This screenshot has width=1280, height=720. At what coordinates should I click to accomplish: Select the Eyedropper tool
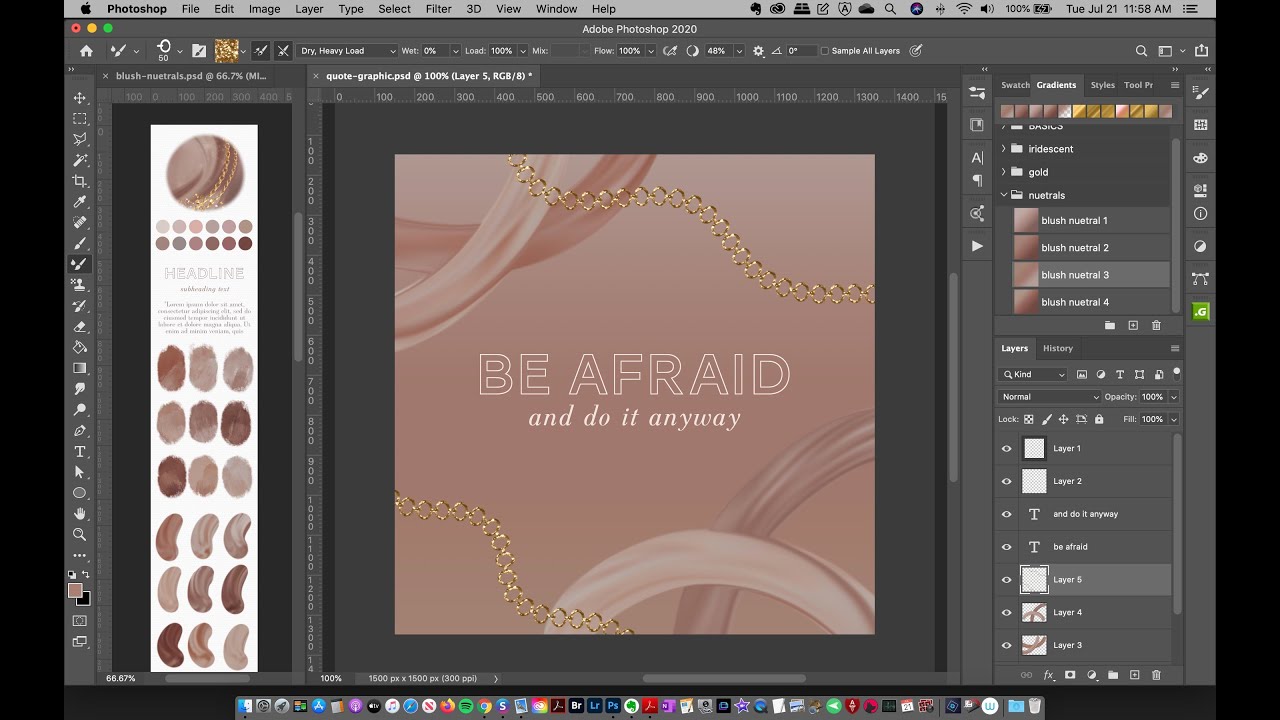pos(80,202)
